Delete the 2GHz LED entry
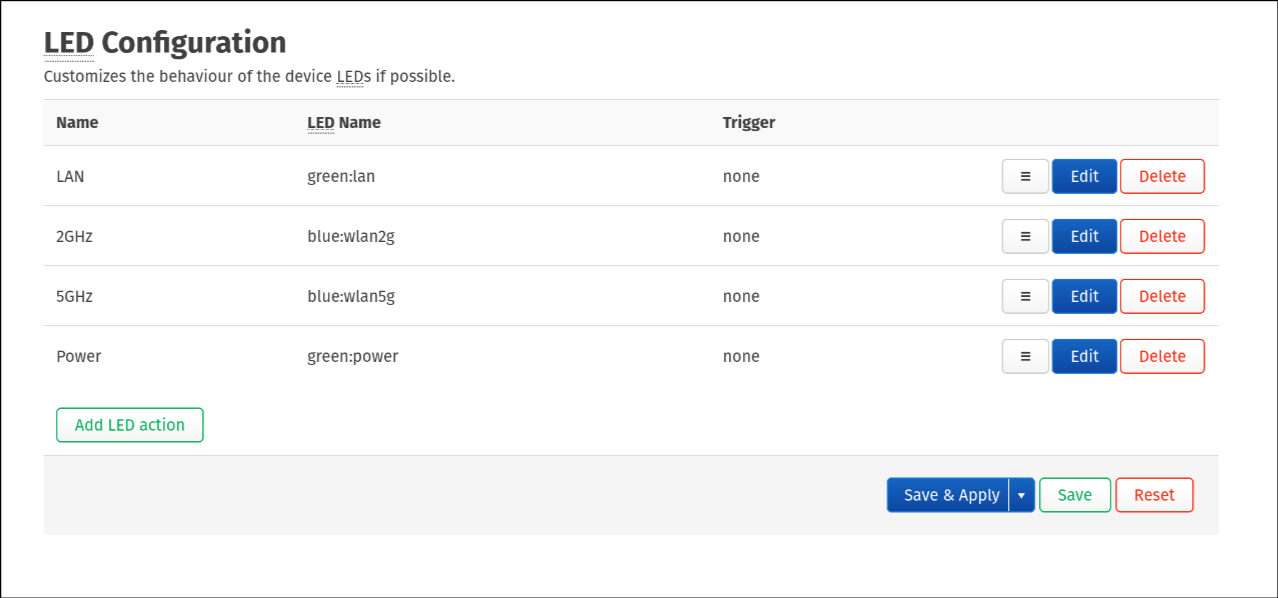The height and width of the screenshot is (598, 1278). pyautogui.click(x=1162, y=236)
